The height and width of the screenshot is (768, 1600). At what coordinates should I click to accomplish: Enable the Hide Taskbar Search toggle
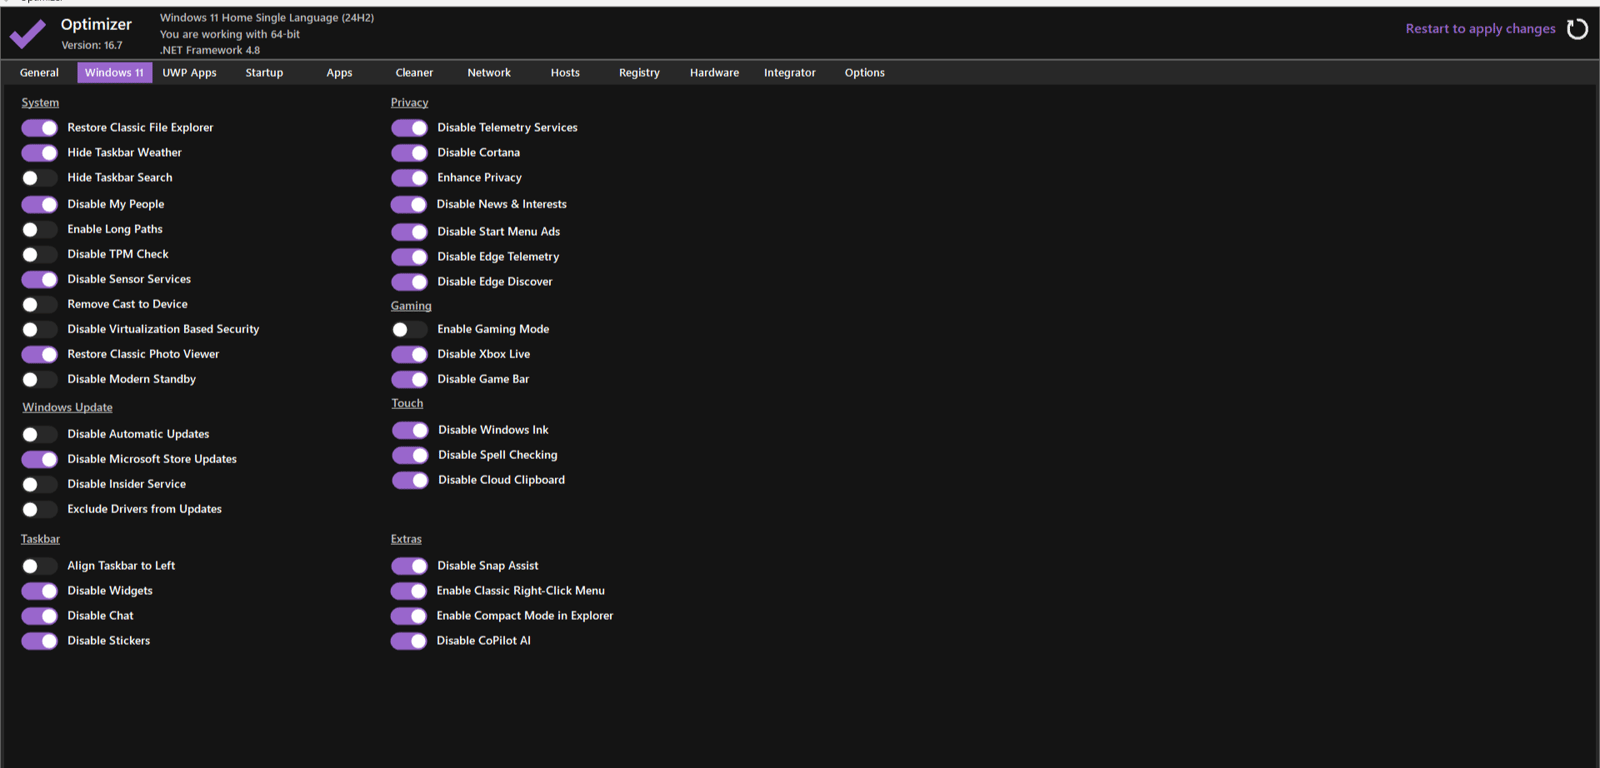40,178
